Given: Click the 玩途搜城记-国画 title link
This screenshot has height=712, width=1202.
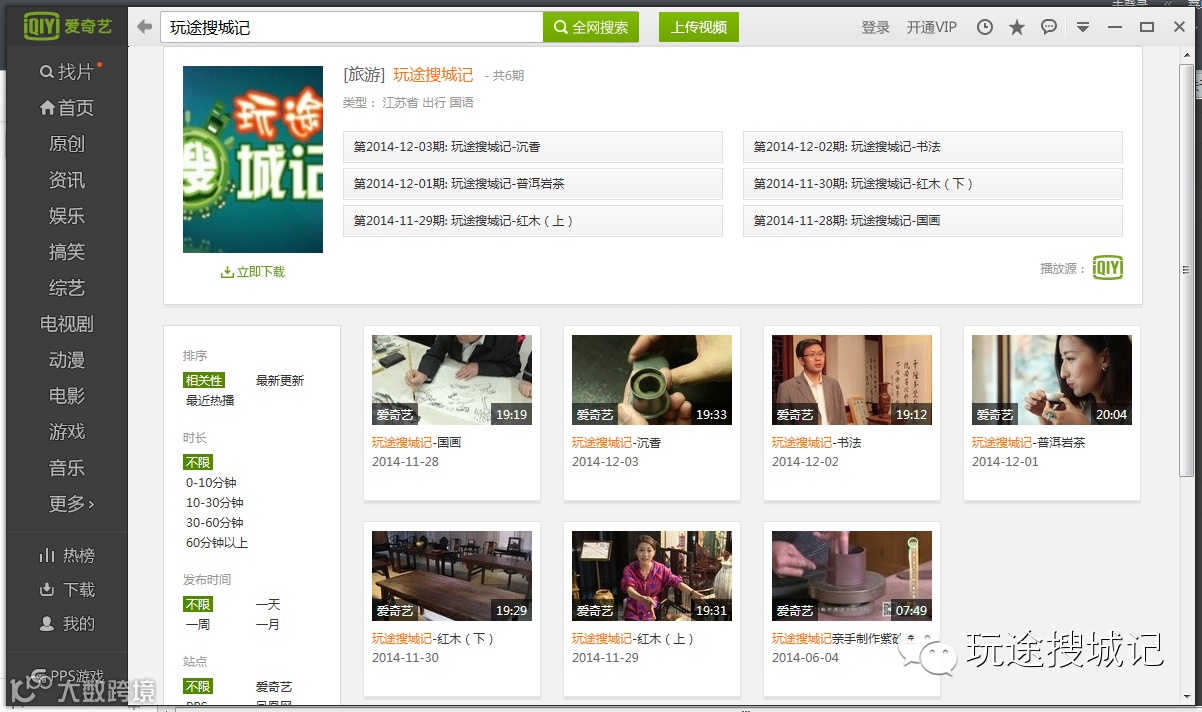Looking at the screenshot, I should click(x=416, y=442).
